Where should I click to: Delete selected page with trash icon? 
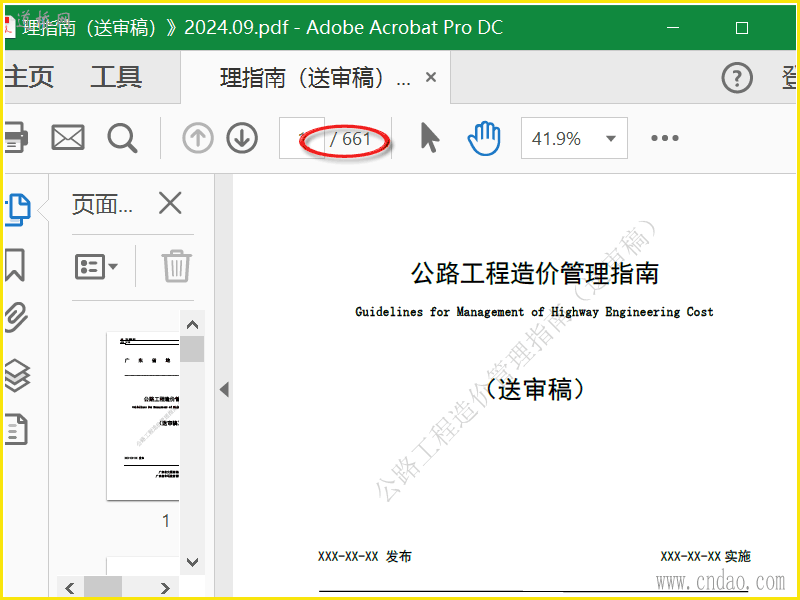pos(177,266)
